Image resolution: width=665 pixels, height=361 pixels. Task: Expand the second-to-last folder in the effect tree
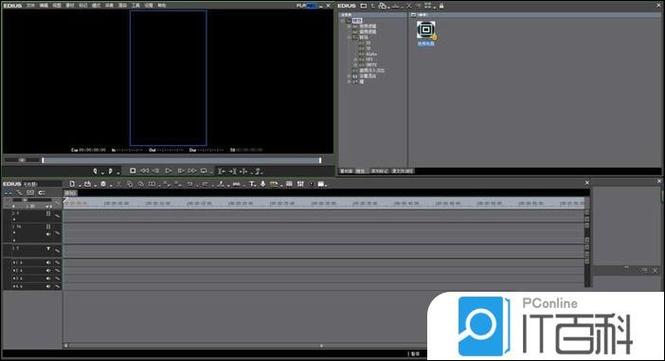coord(348,76)
